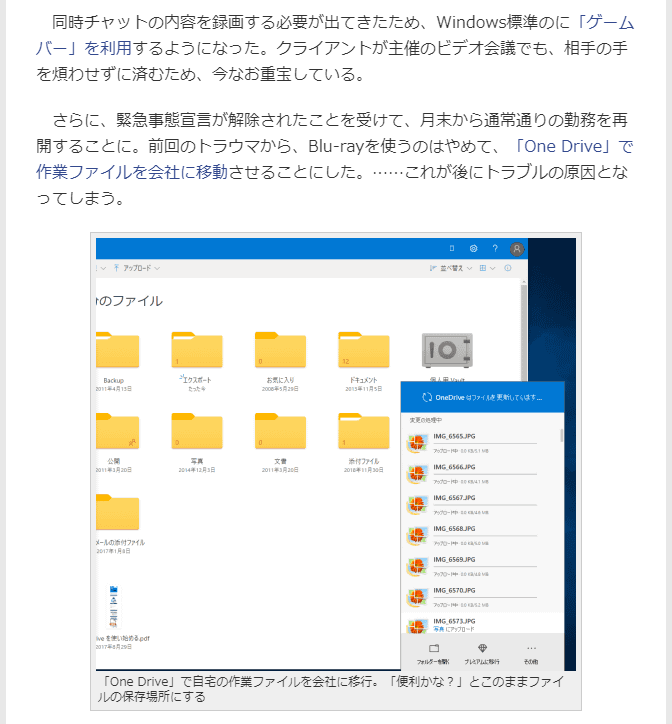The width and height of the screenshot is (672, 724).
Task: Click the help question mark icon
Action: pos(494,248)
